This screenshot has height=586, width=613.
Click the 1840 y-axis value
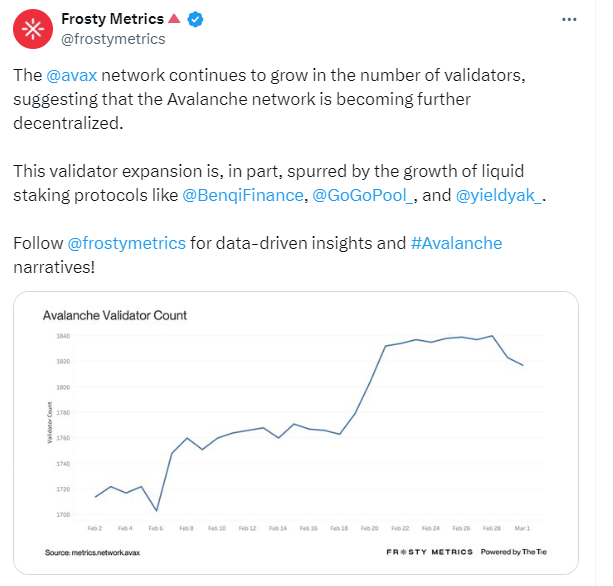click(x=63, y=336)
